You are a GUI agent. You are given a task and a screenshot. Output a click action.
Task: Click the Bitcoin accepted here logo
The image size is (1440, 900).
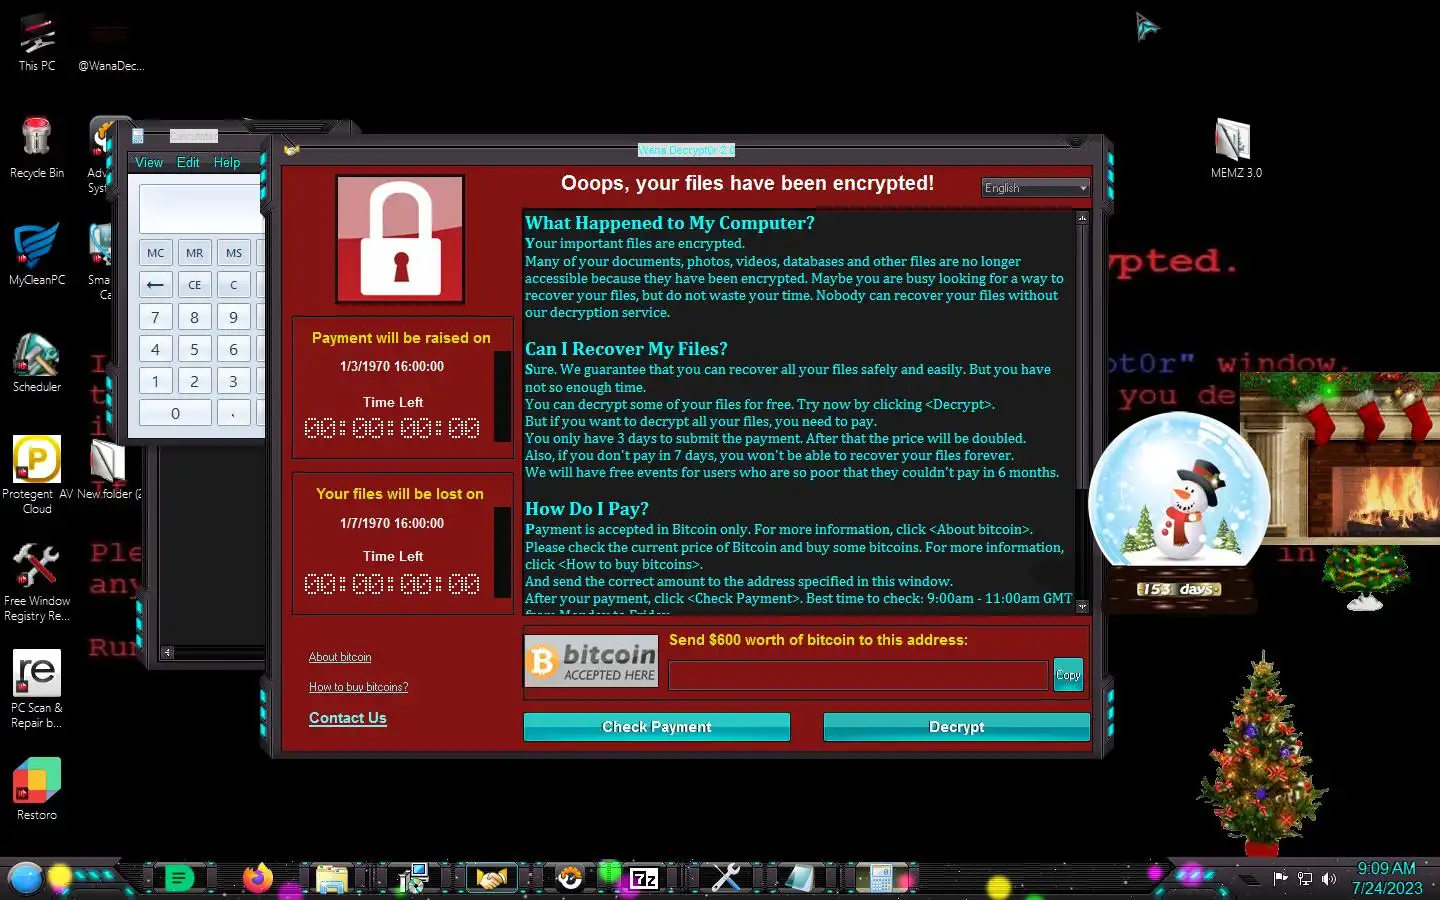(x=591, y=661)
